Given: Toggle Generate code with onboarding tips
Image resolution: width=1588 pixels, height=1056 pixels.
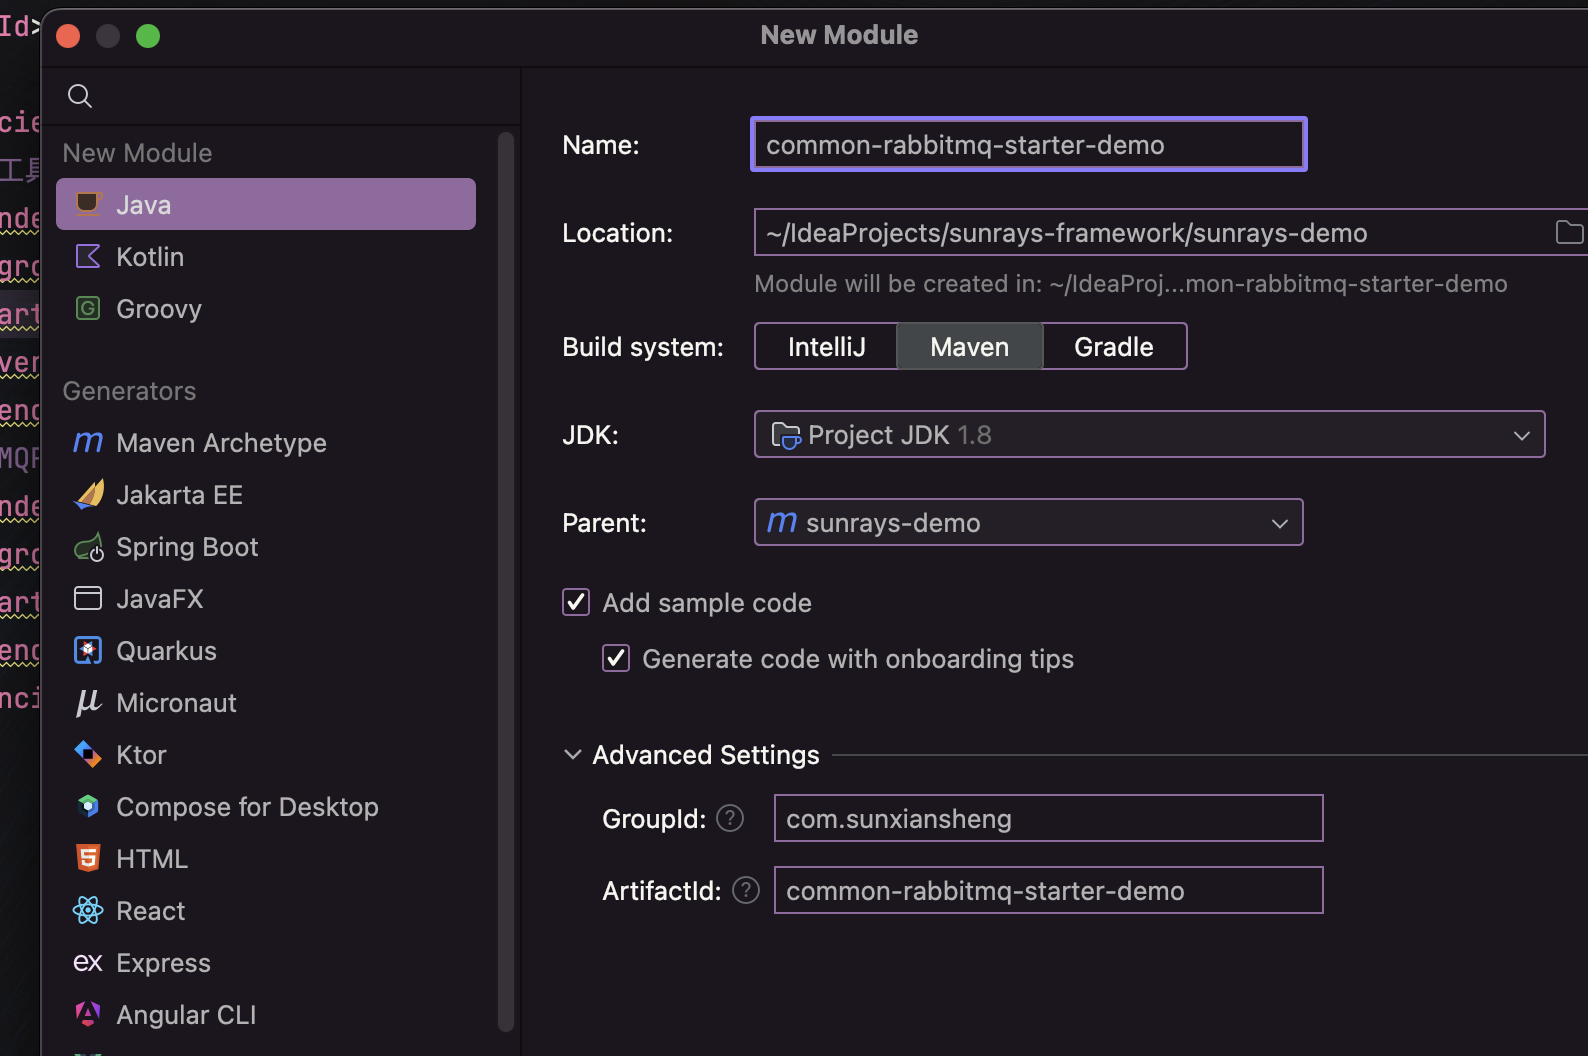Looking at the screenshot, I should (616, 658).
